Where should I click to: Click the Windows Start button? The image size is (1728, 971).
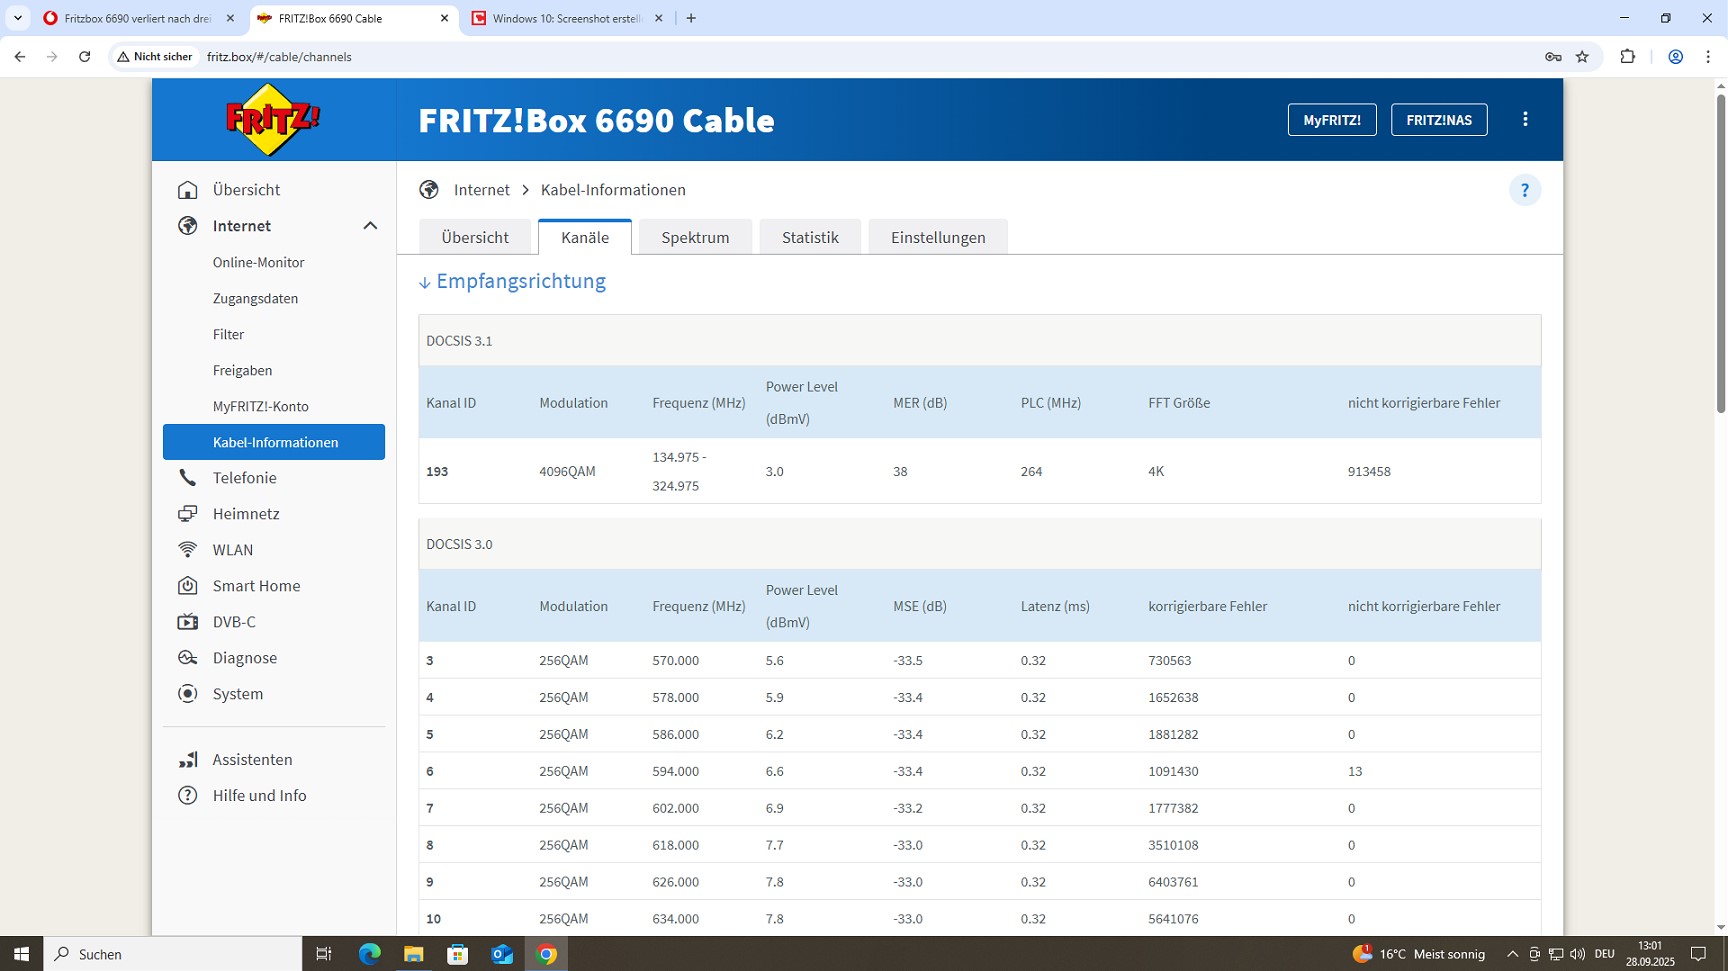(21, 954)
